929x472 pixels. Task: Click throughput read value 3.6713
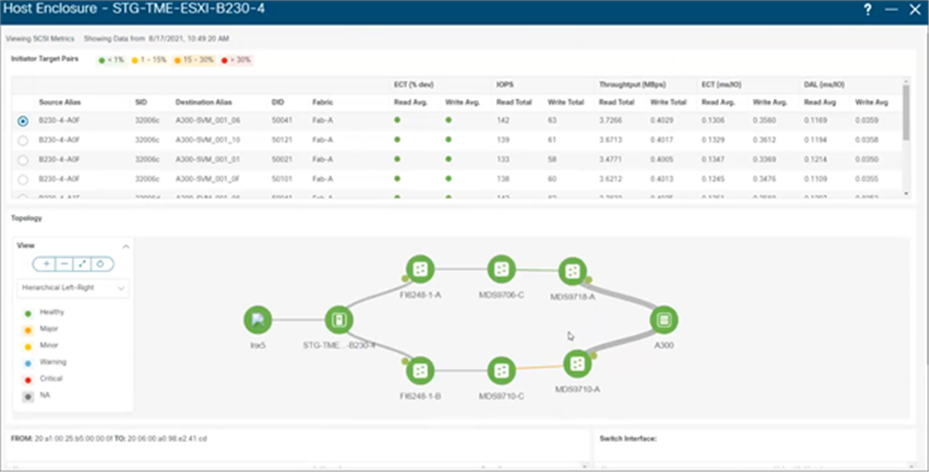[x=610, y=140]
